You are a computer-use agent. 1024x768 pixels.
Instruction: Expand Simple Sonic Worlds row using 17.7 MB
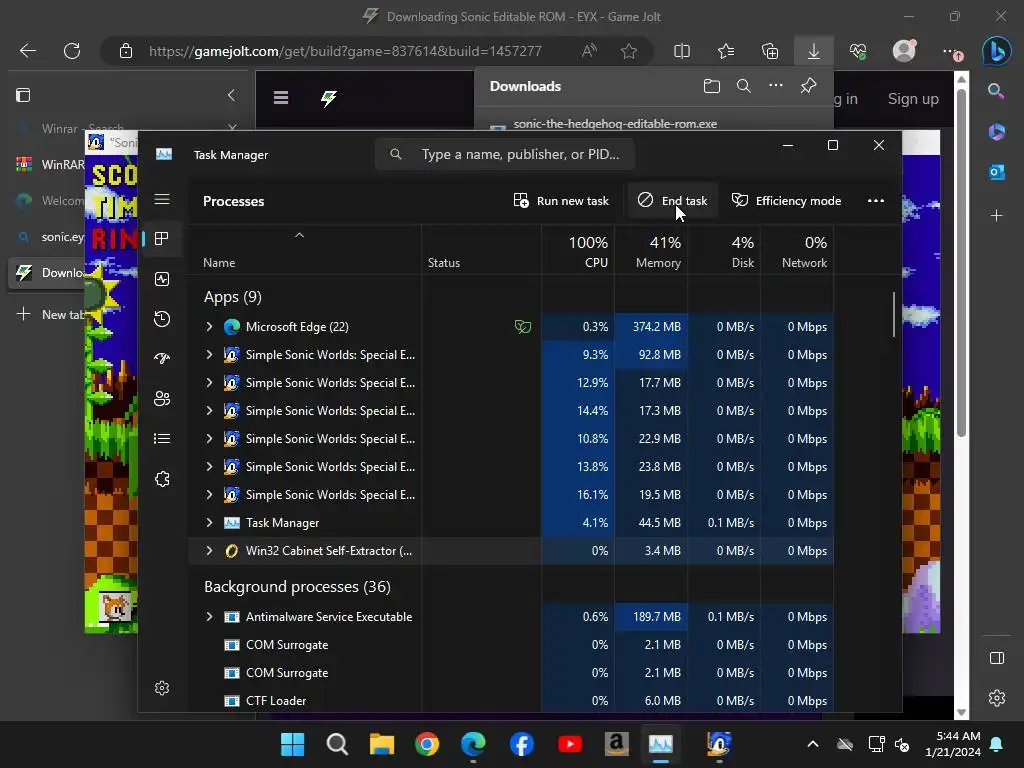pos(209,383)
